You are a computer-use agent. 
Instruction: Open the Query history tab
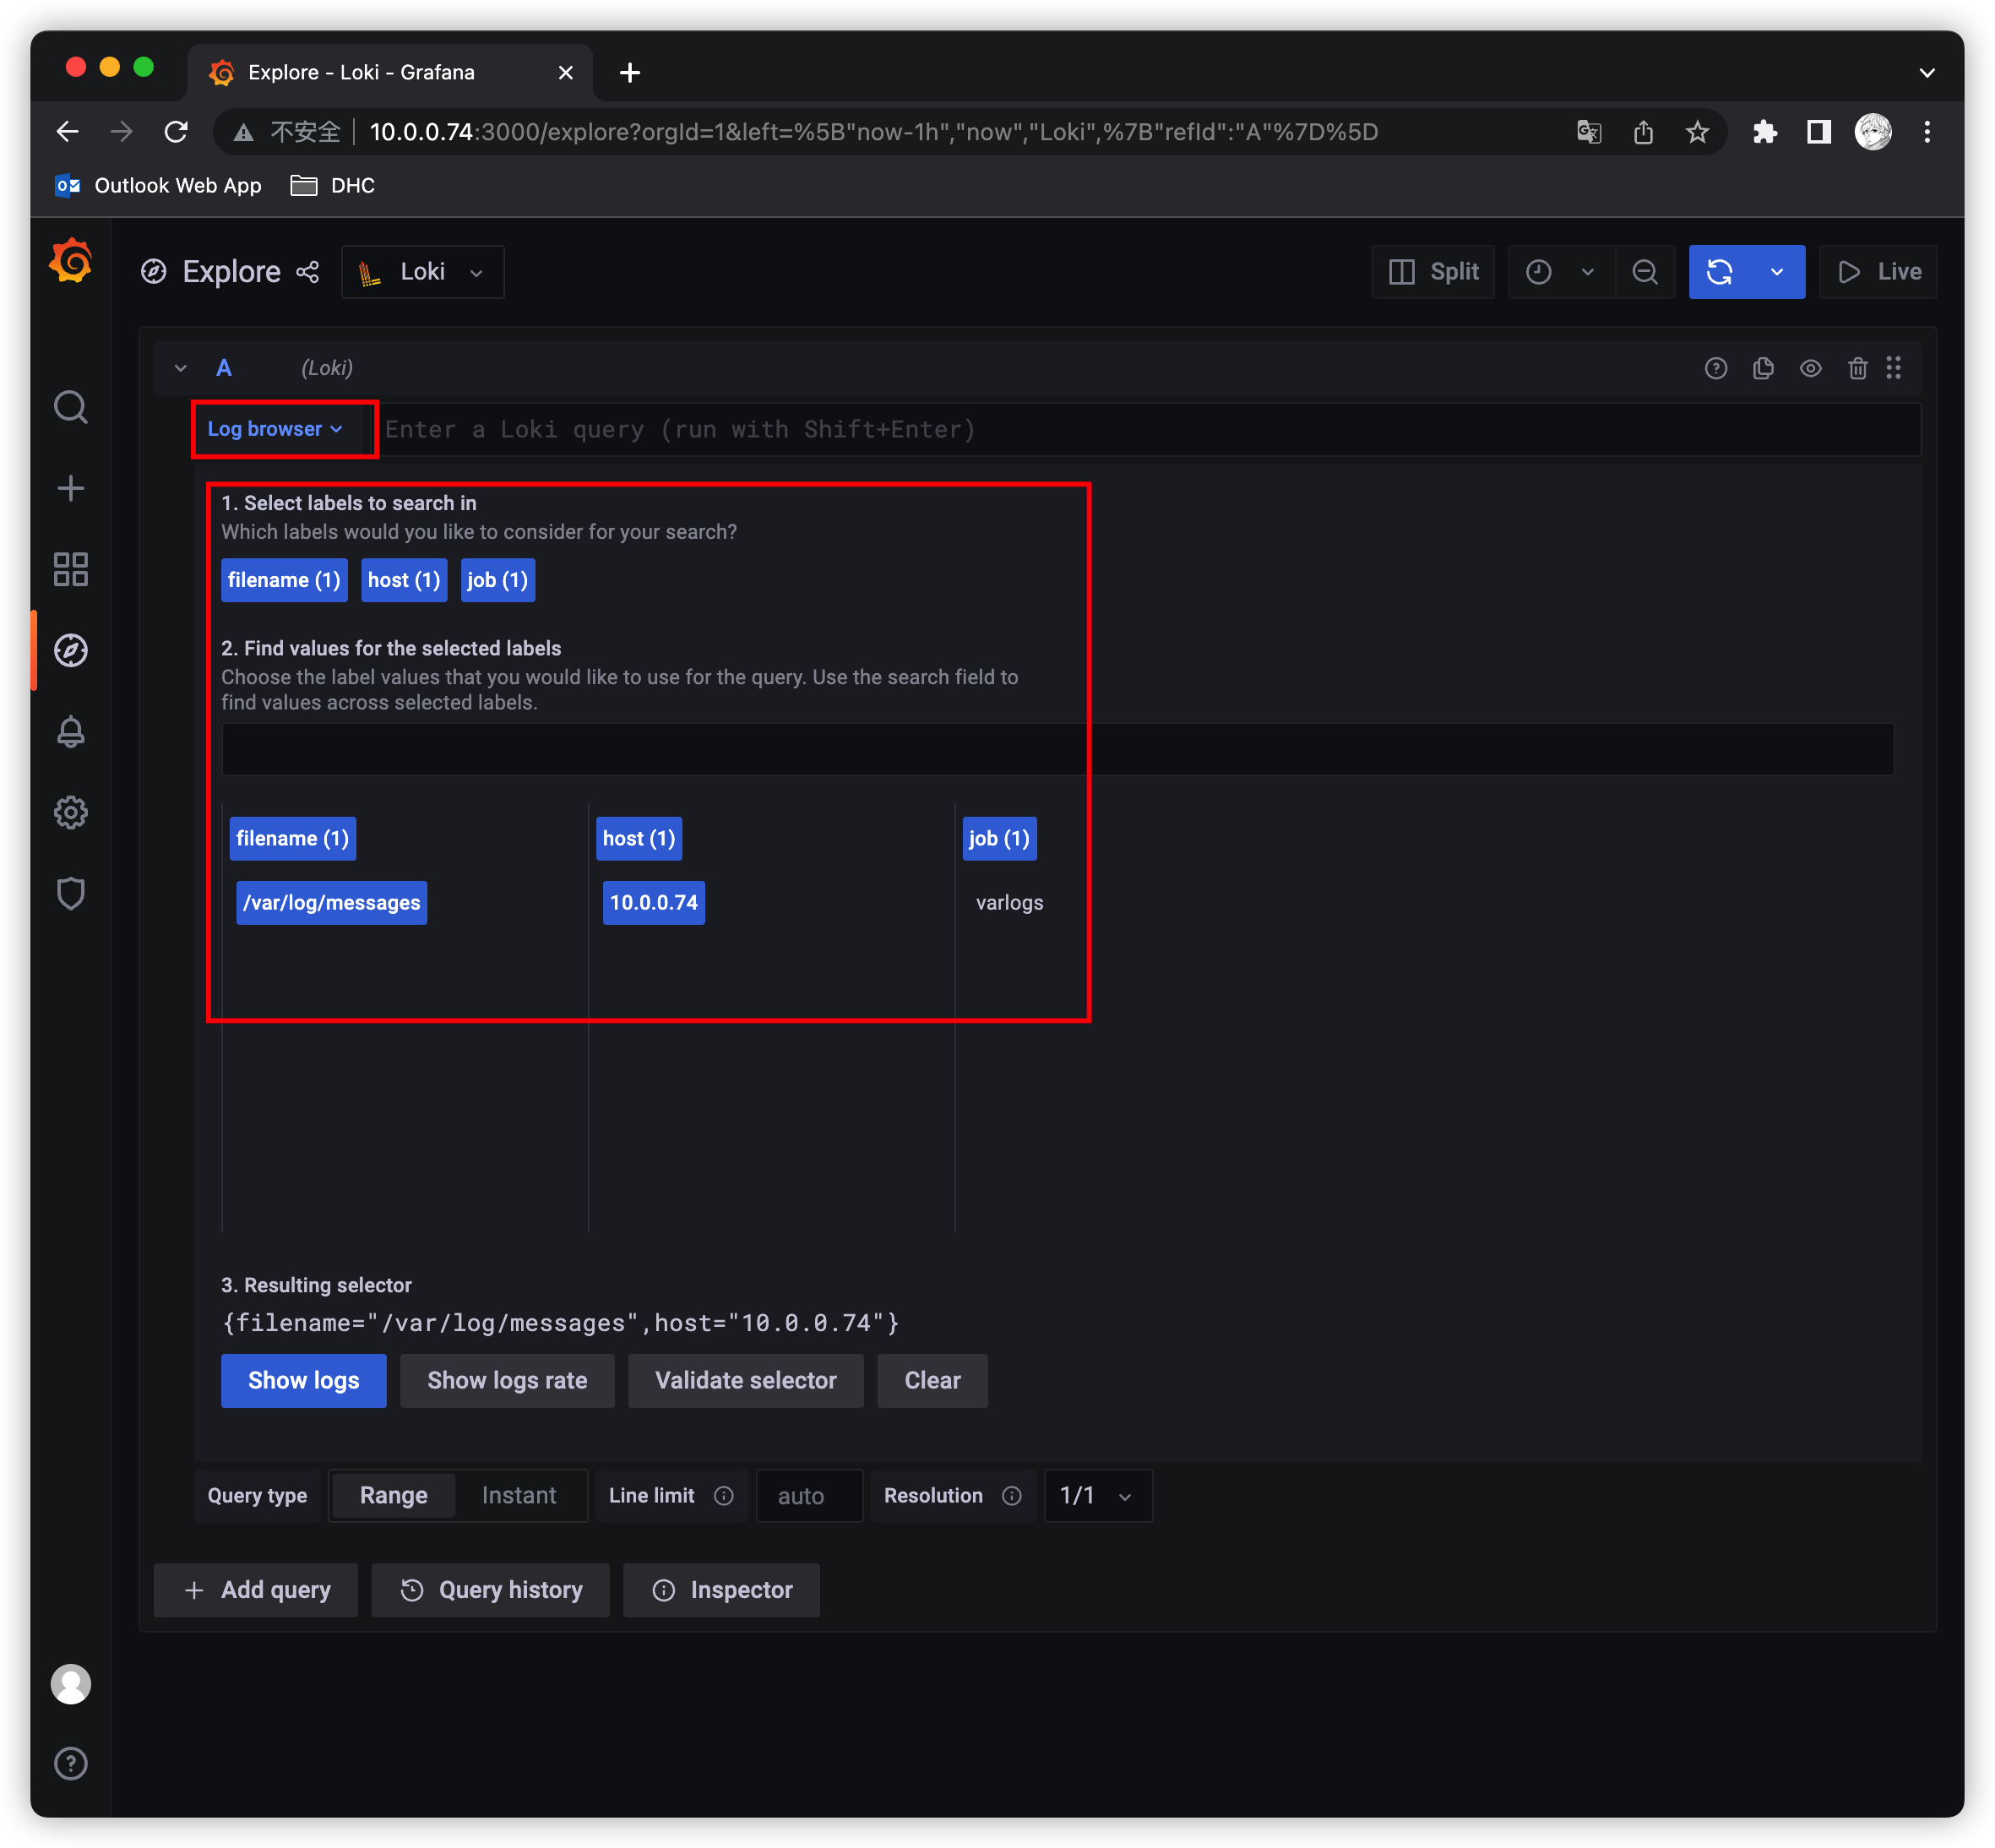491,1590
